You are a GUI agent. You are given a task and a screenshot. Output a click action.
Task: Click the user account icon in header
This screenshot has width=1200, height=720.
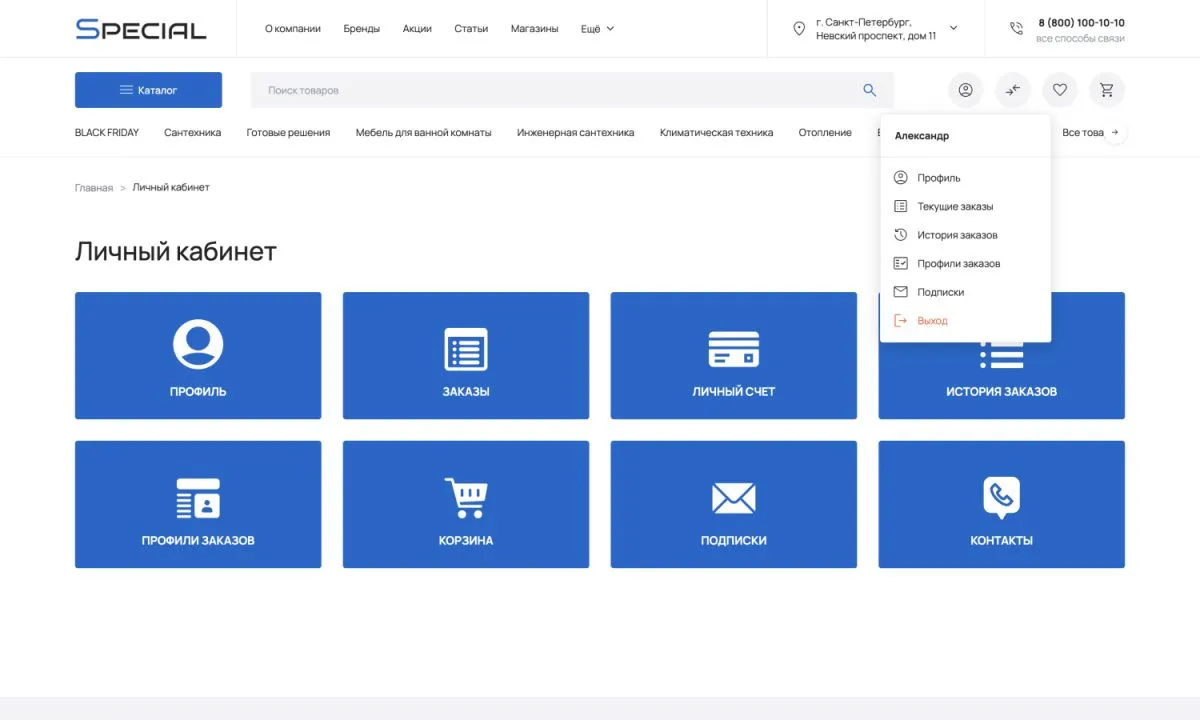pos(965,90)
